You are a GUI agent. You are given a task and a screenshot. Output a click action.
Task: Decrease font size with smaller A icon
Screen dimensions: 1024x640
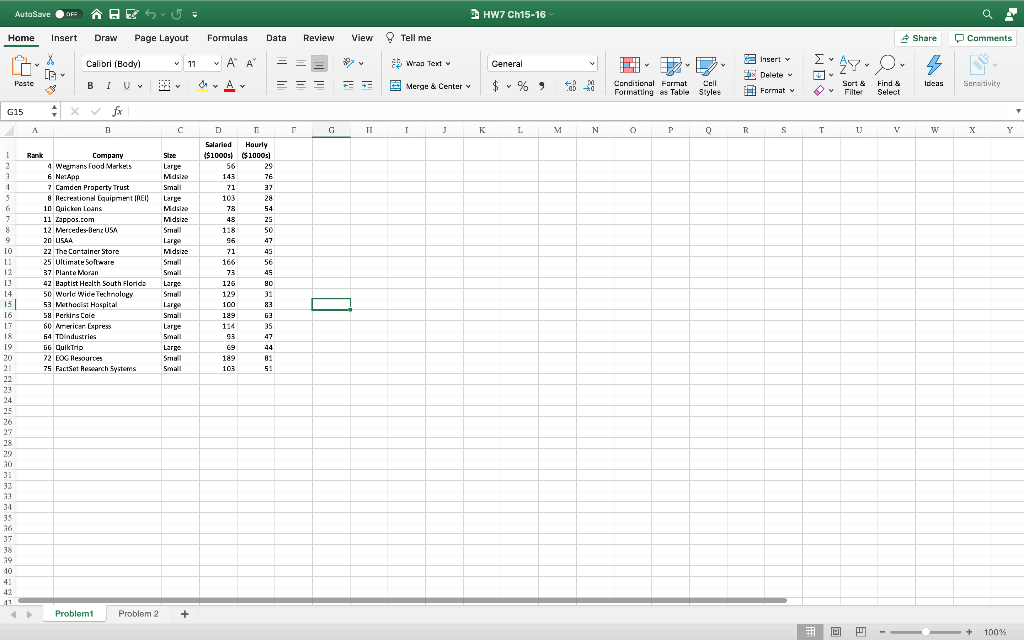[x=251, y=63]
